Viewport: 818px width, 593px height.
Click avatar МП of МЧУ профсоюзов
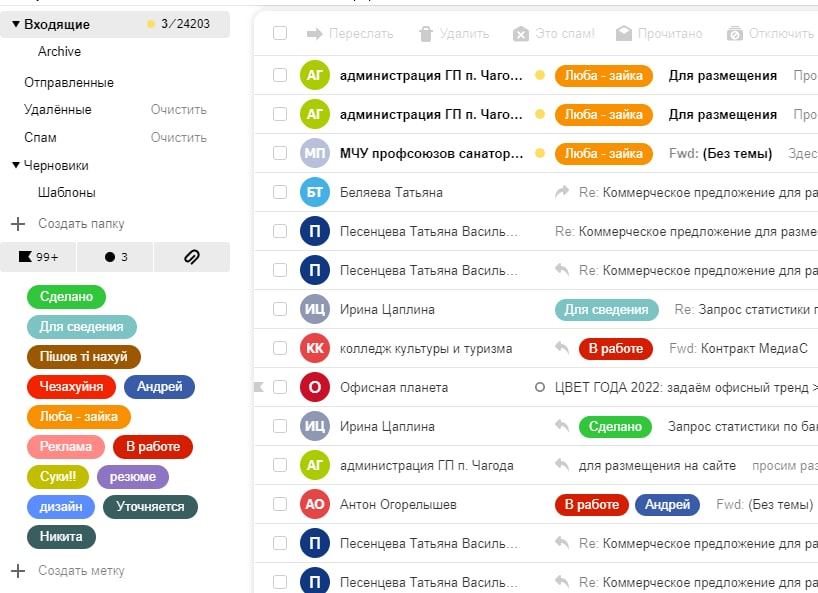coord(315,153)
